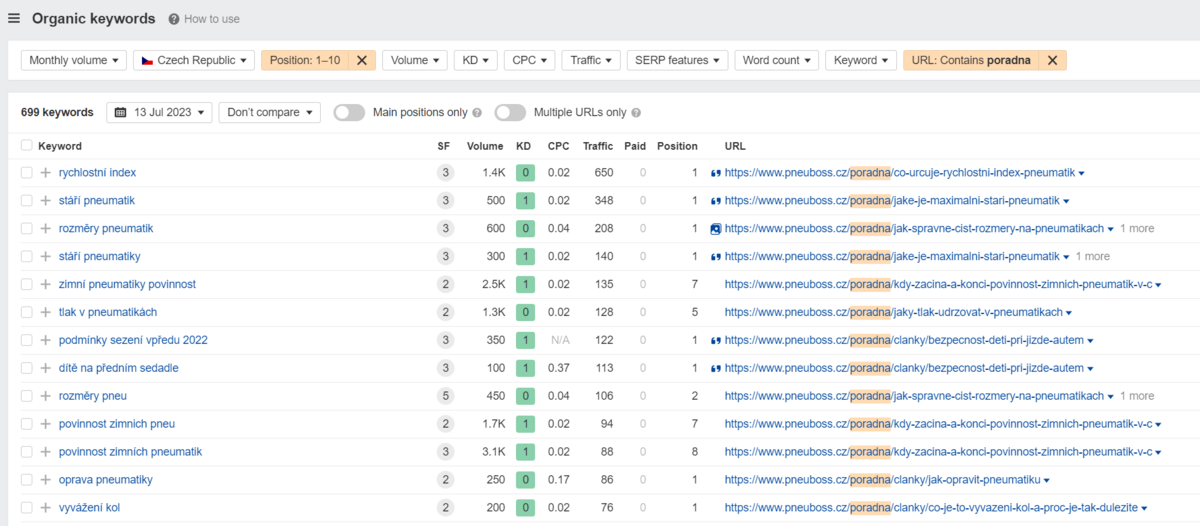Click the plus icon for vyvážení kol
The width and height of the screenshot is (1200, 526).
pyautogui.click(x=45, y=508)
